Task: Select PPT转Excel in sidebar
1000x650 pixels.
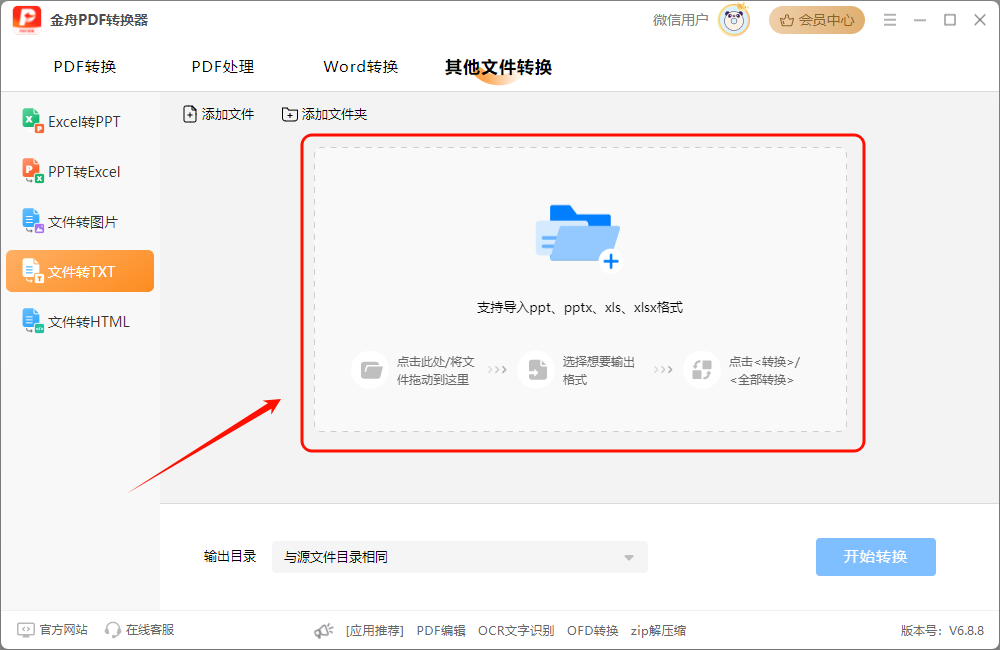Action: pyautogui.click(x=80, y=172)
